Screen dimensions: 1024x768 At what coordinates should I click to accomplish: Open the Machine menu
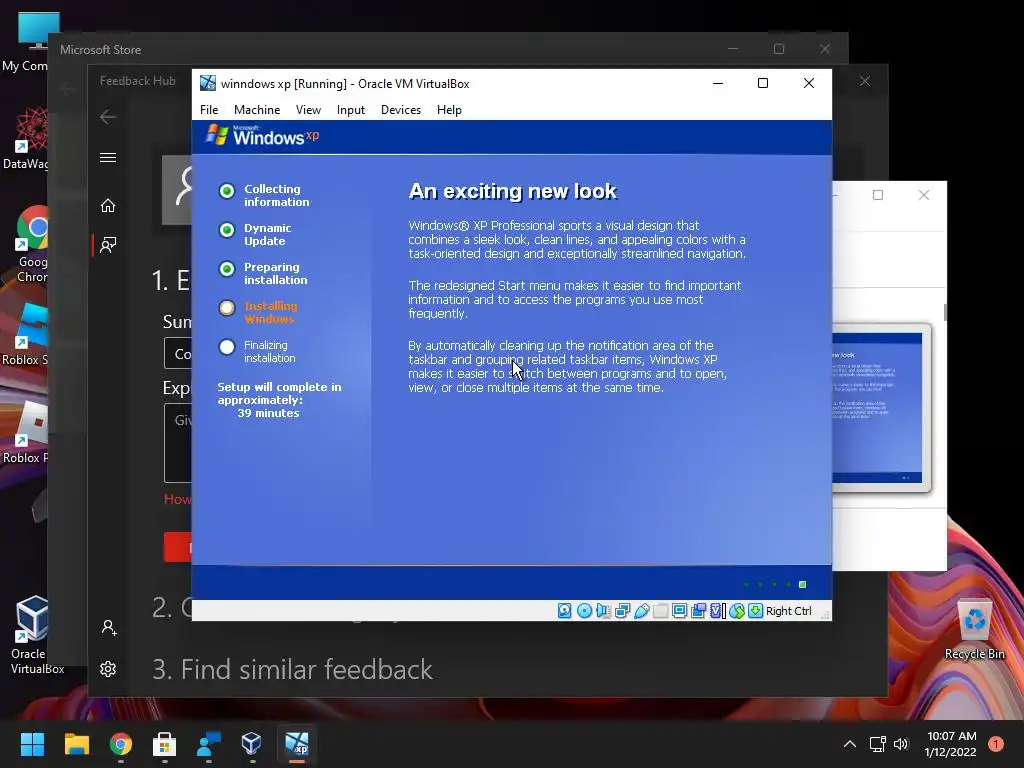pyautogui.click(x=257, y=110)
